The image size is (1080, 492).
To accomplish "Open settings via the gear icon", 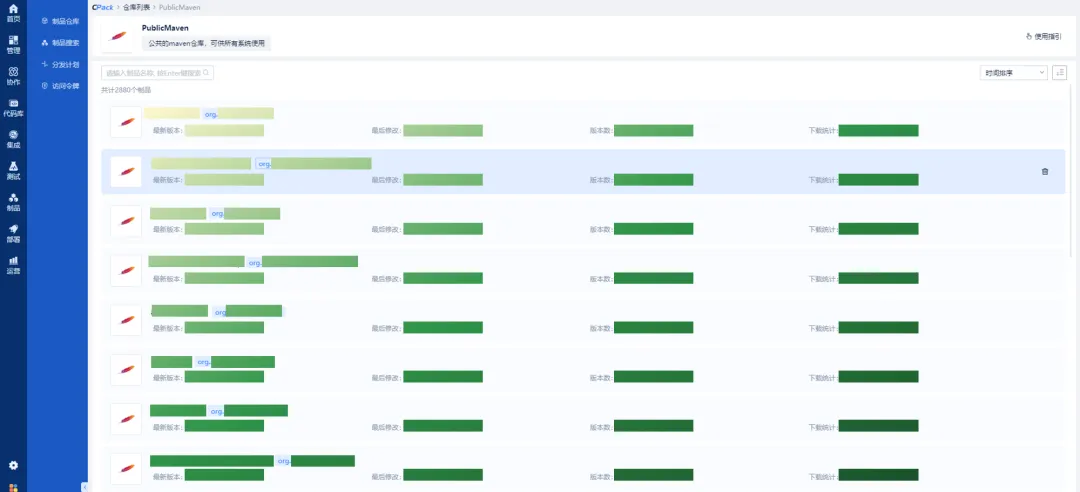I will click(x=13, y=465).
